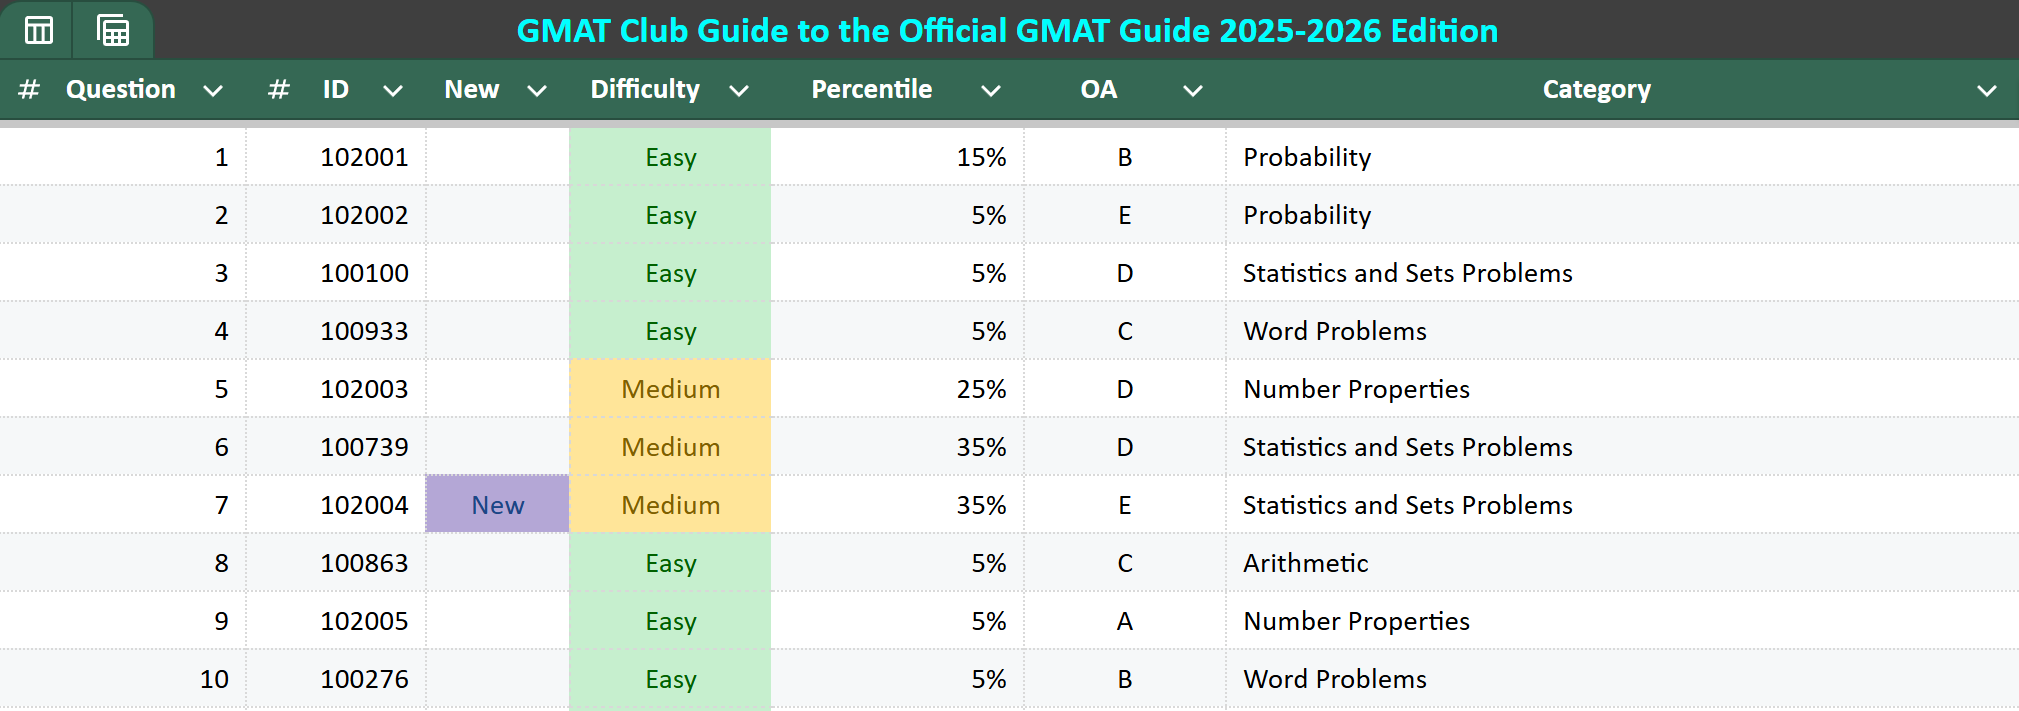
Task: Click the 25% percentile cell
Action: click(981, 389)
